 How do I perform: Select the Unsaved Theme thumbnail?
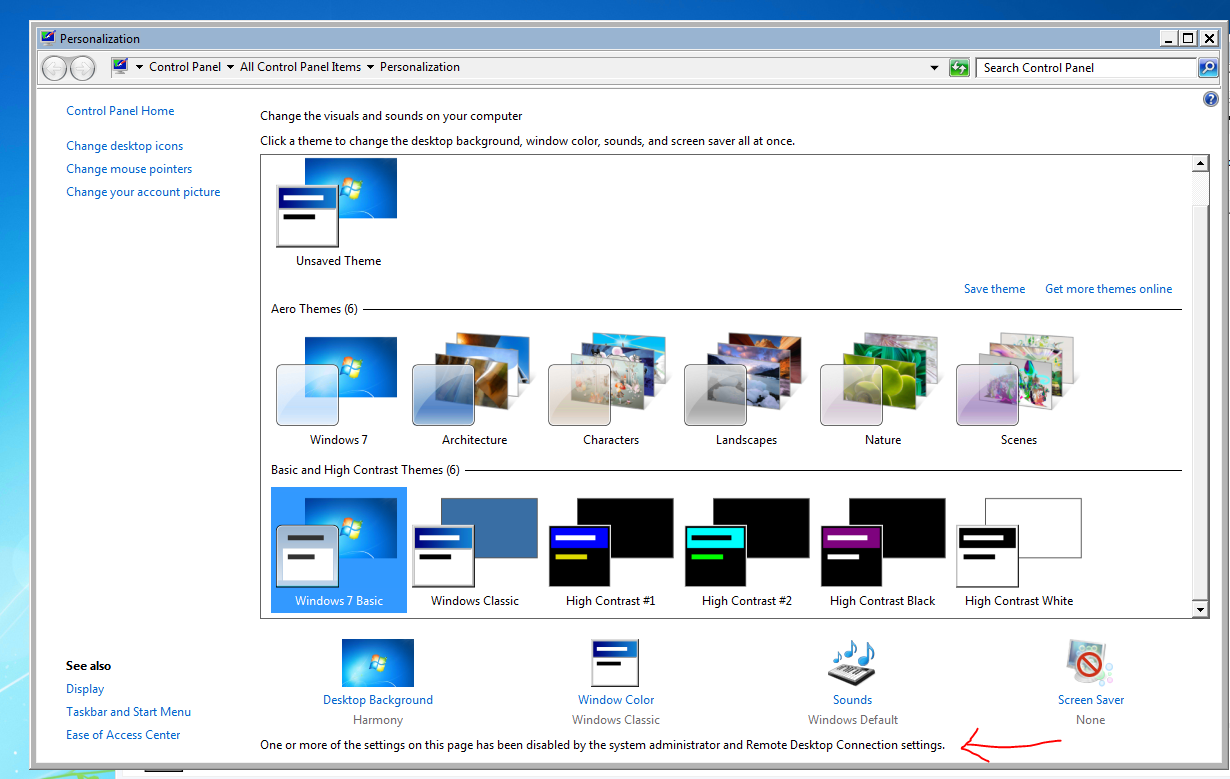(338, 212)
